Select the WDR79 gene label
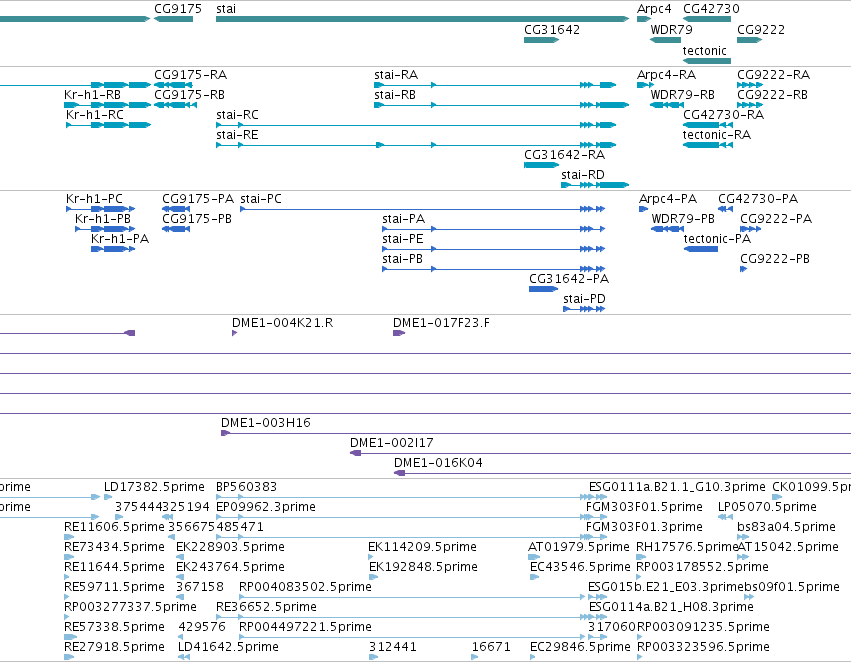This screenshot has height=662, width=851. tap(672, 30)
